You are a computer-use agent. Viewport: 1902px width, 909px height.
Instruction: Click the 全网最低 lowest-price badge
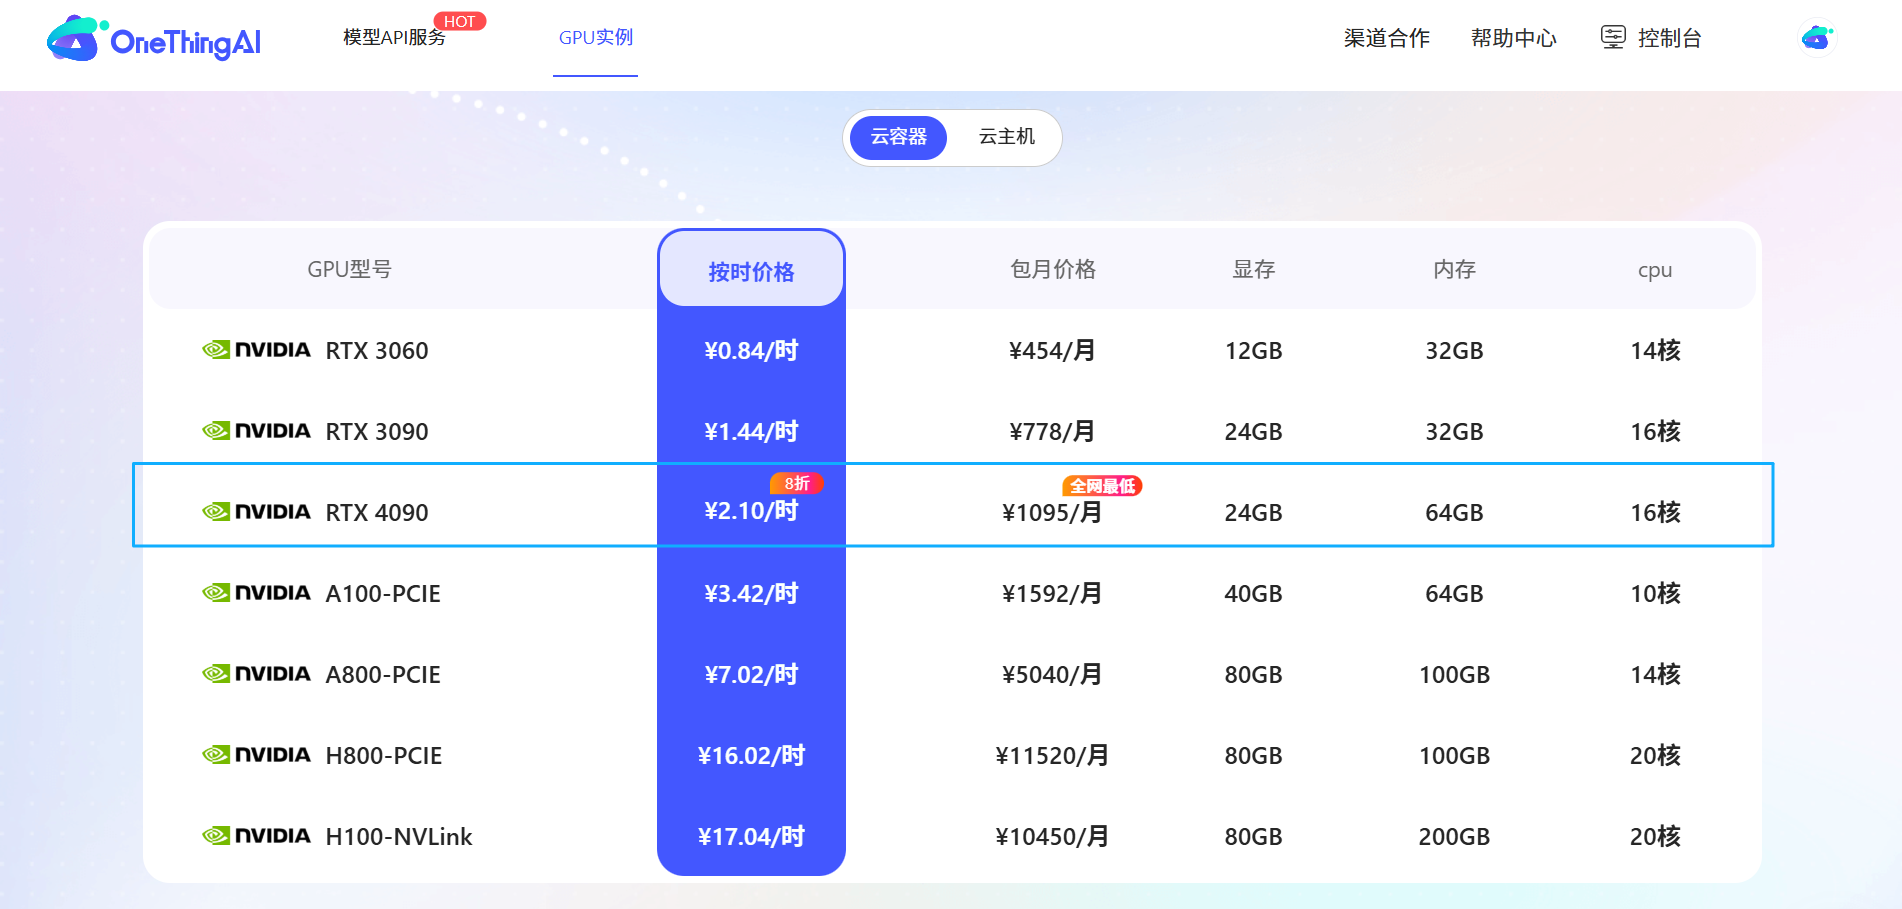point(1102,486)
